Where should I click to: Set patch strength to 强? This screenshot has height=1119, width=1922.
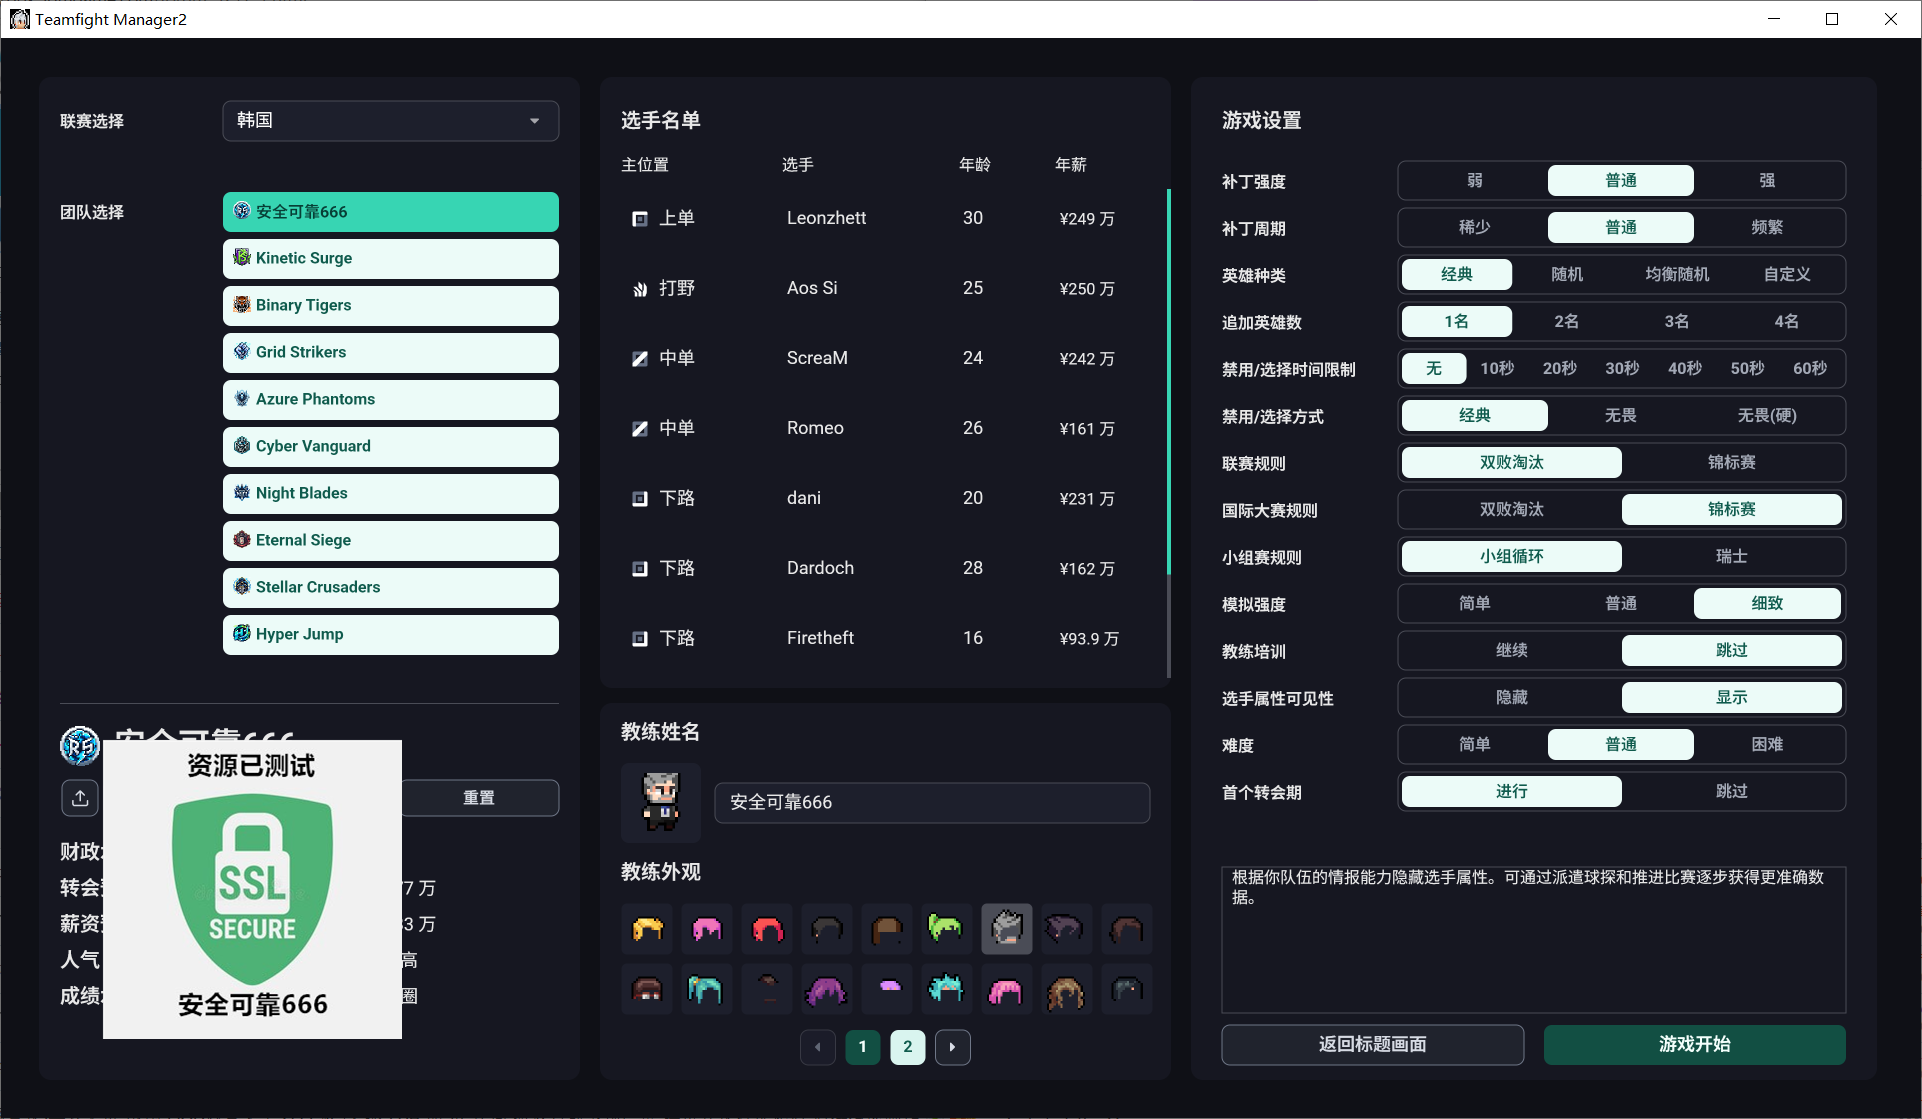(x=1767, y=180)
